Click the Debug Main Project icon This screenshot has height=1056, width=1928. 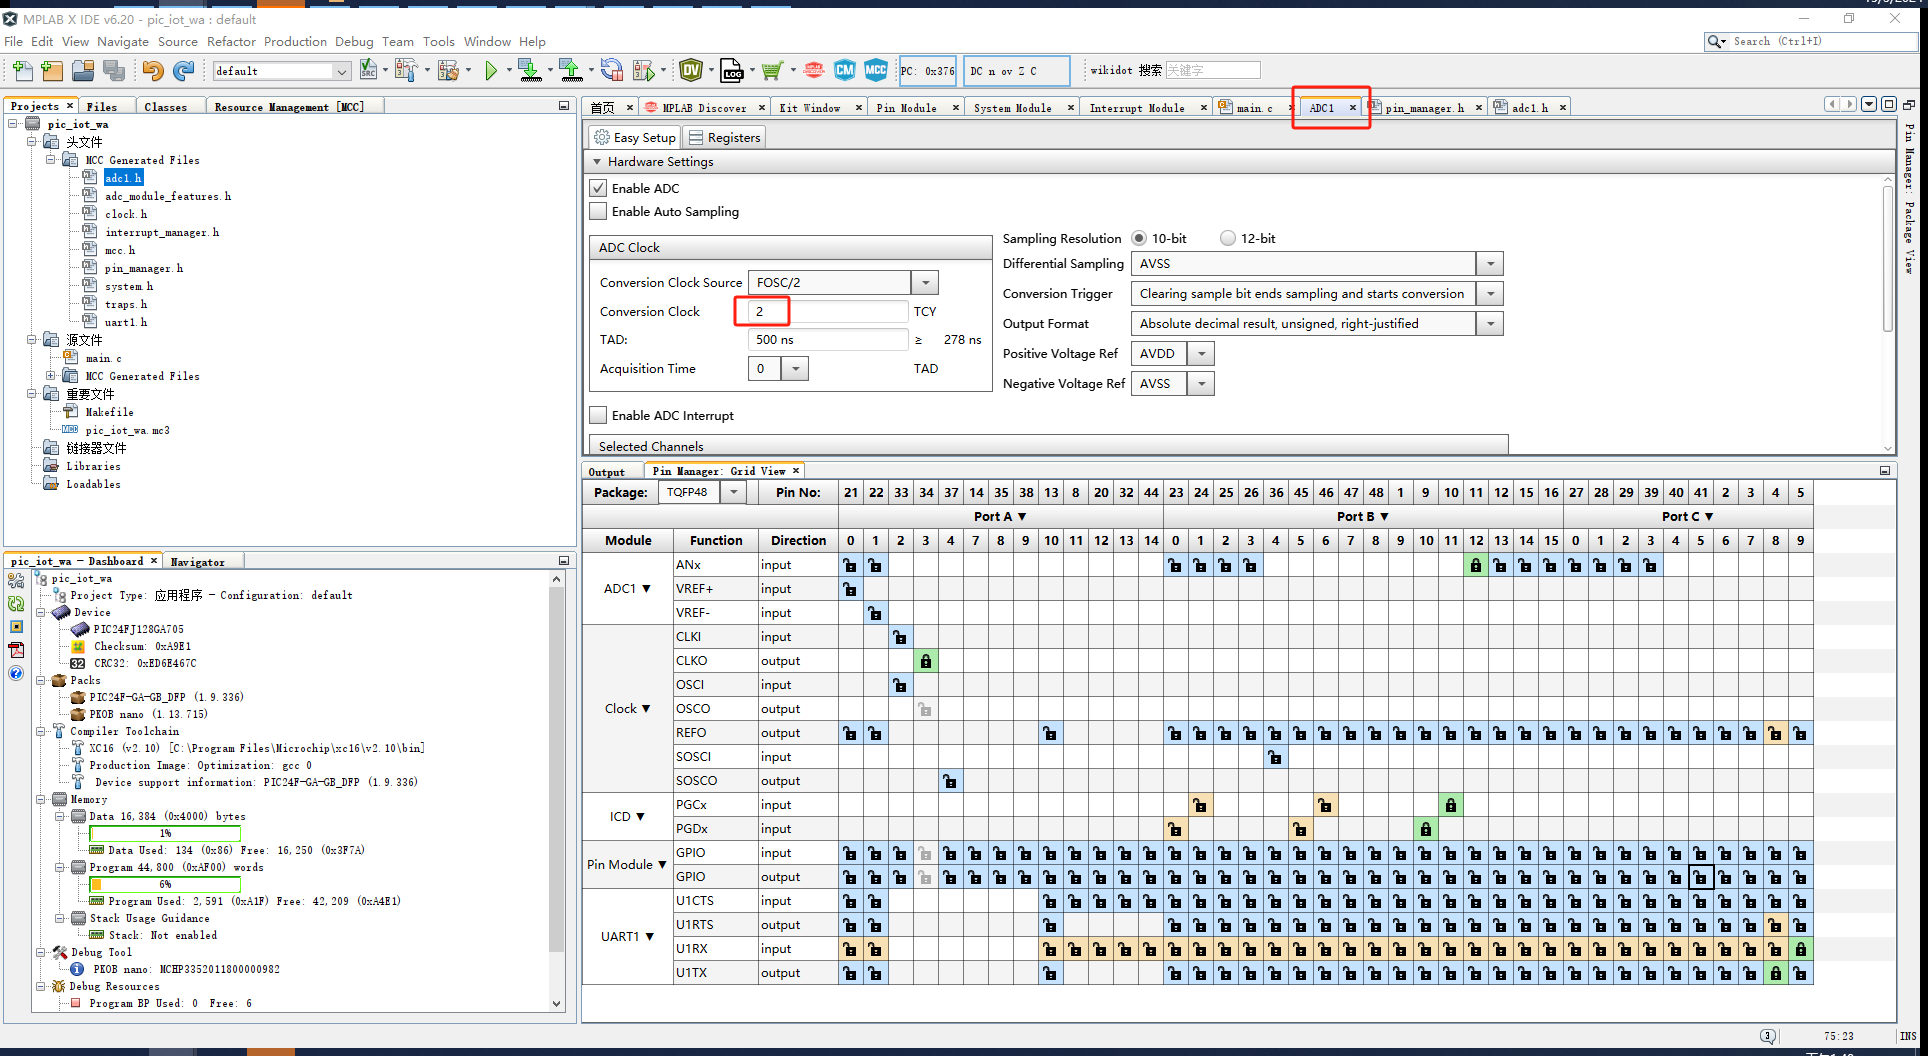pyautogui.click(x=643, y=70)
